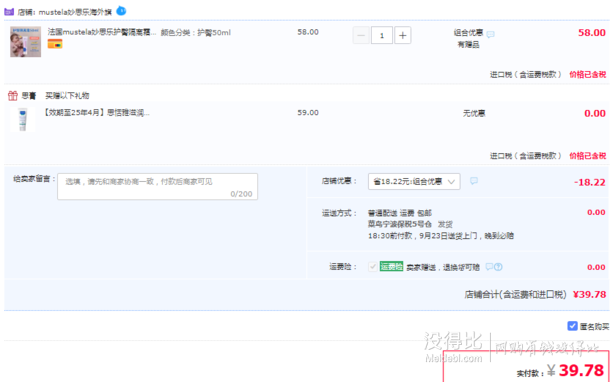Click the Tmall store icon beside the shop name
610x382 pixels.
click(9, 12)
